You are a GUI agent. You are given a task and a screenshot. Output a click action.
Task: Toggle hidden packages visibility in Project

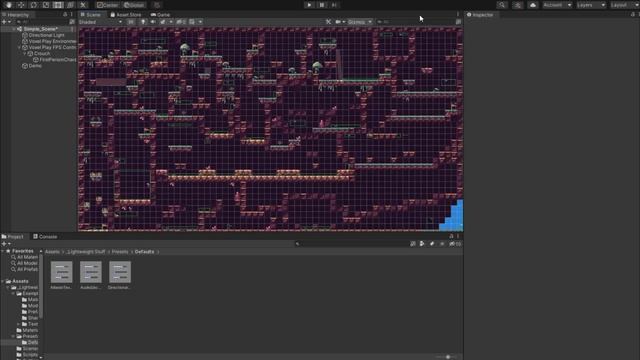(455, 244)
